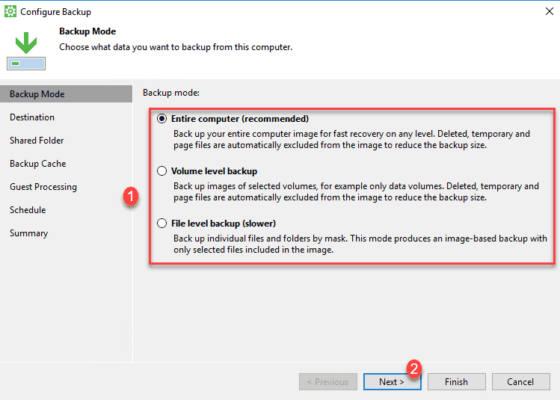Click the 'Choose what data you want to backup' subtitle
The height and width of the screenshot is (400, 560).
176,47
